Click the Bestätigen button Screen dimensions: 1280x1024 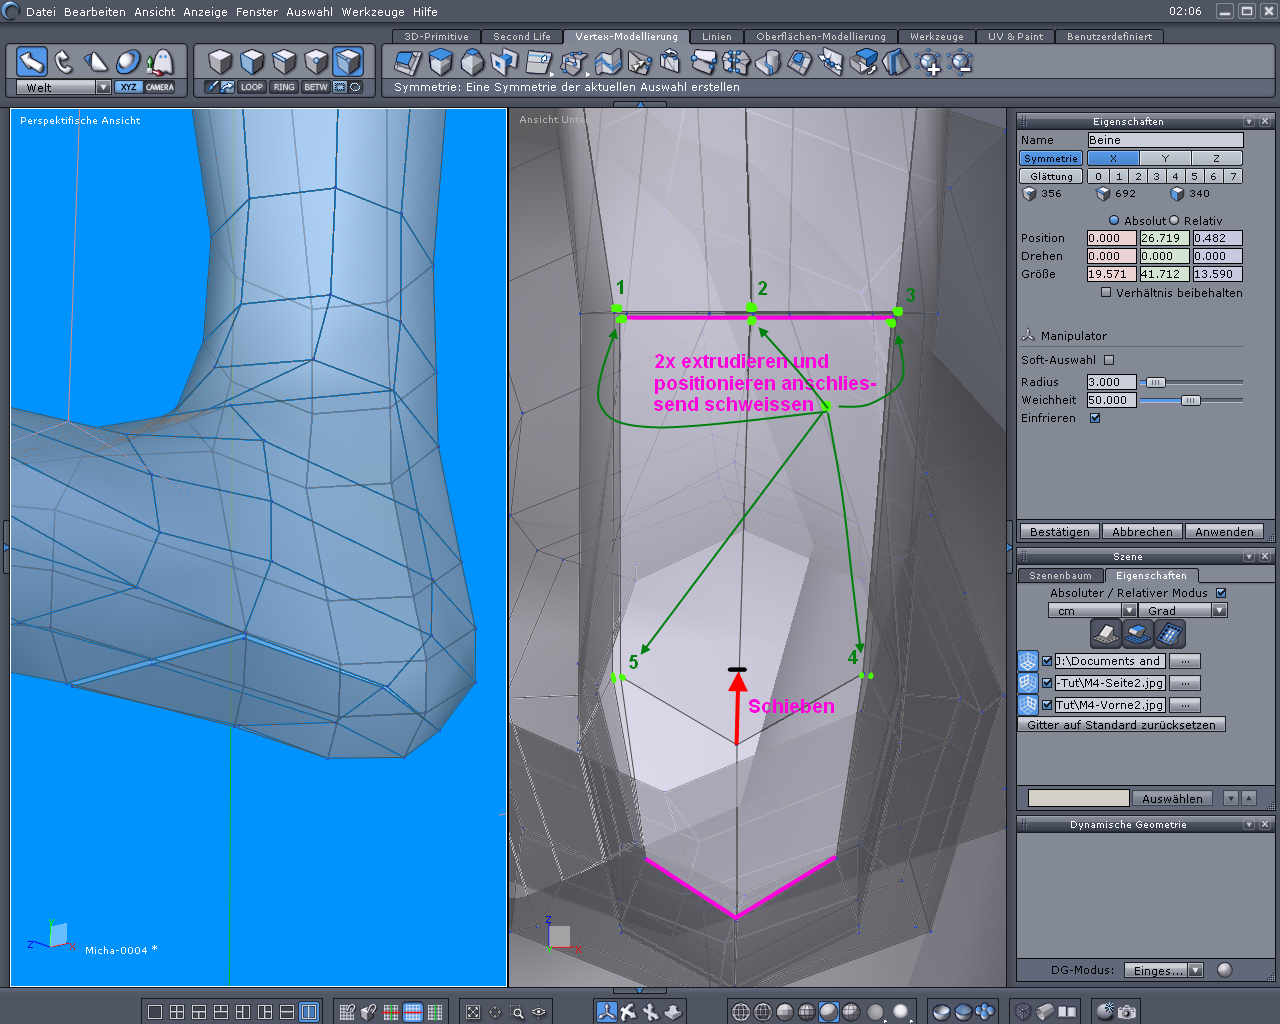[x=1059, y=532]
